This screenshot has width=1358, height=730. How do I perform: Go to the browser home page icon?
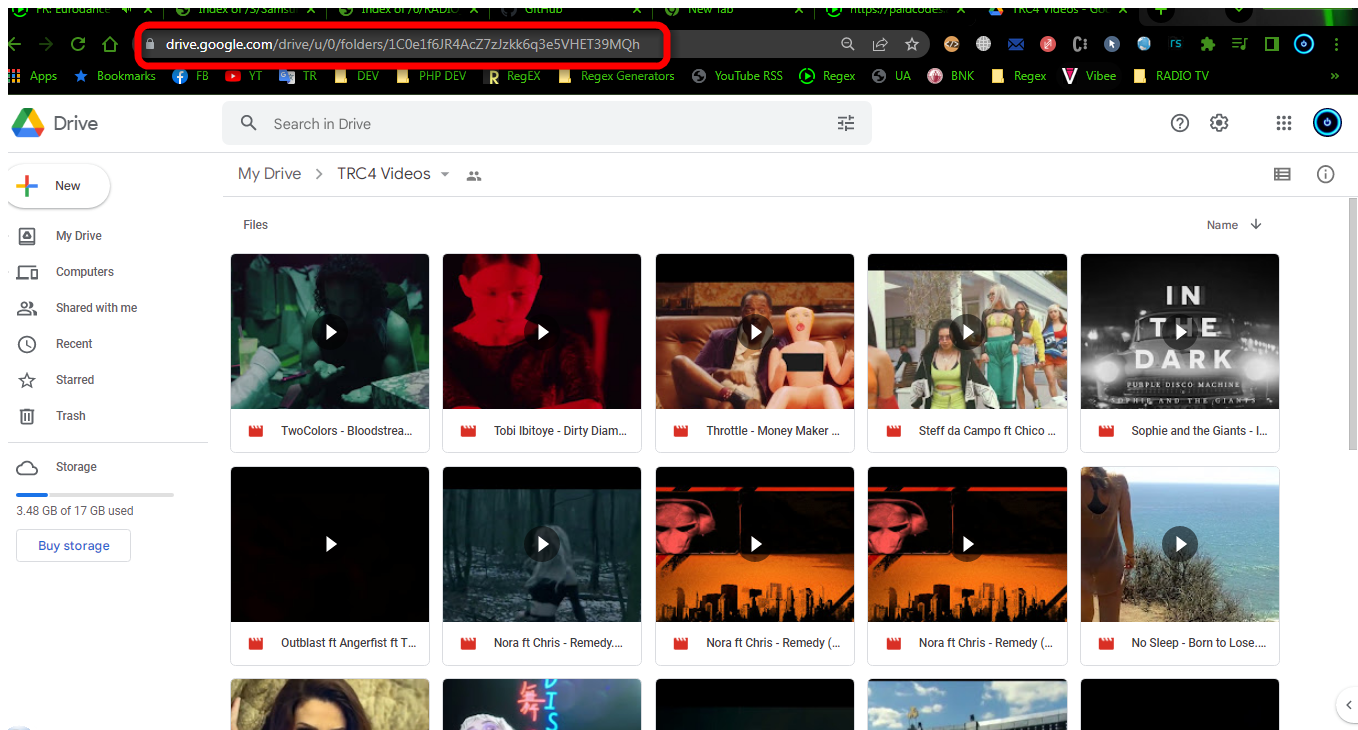click(109, 44)
